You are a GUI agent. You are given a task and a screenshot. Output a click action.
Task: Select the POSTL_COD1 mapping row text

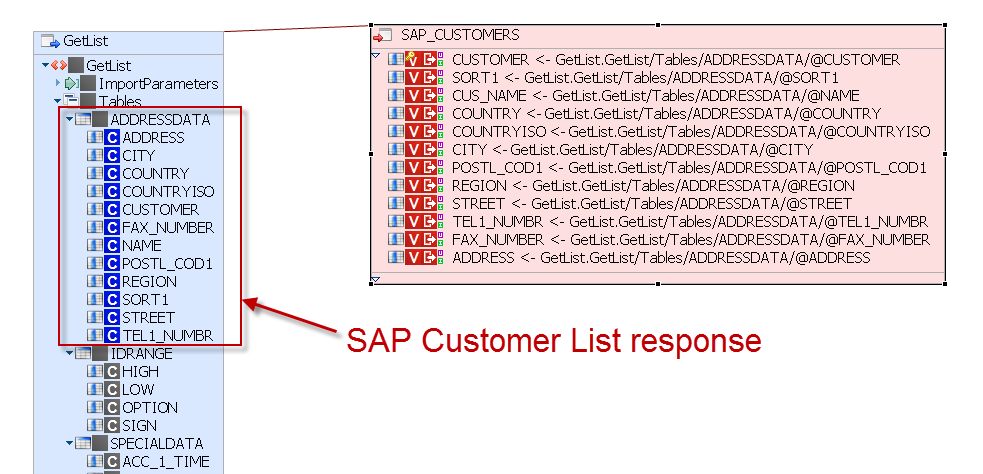(689, 168)
